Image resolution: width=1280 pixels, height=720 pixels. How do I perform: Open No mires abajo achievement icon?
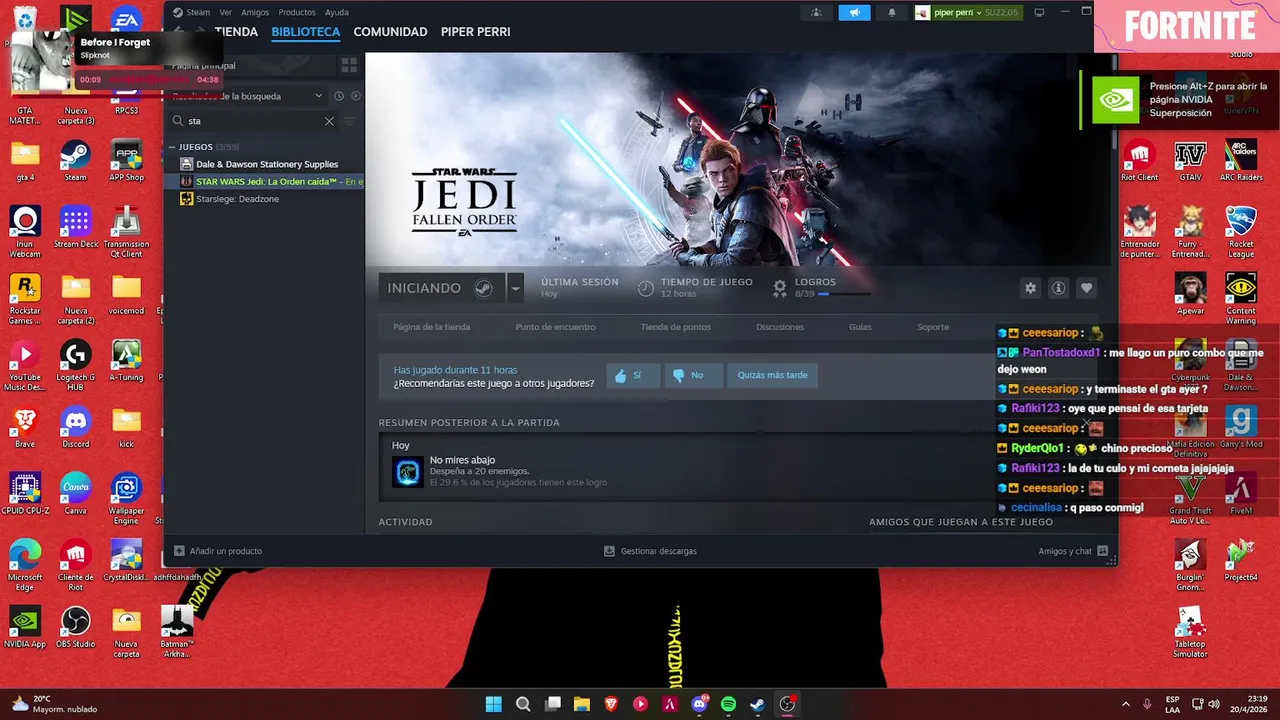(407, 472)
